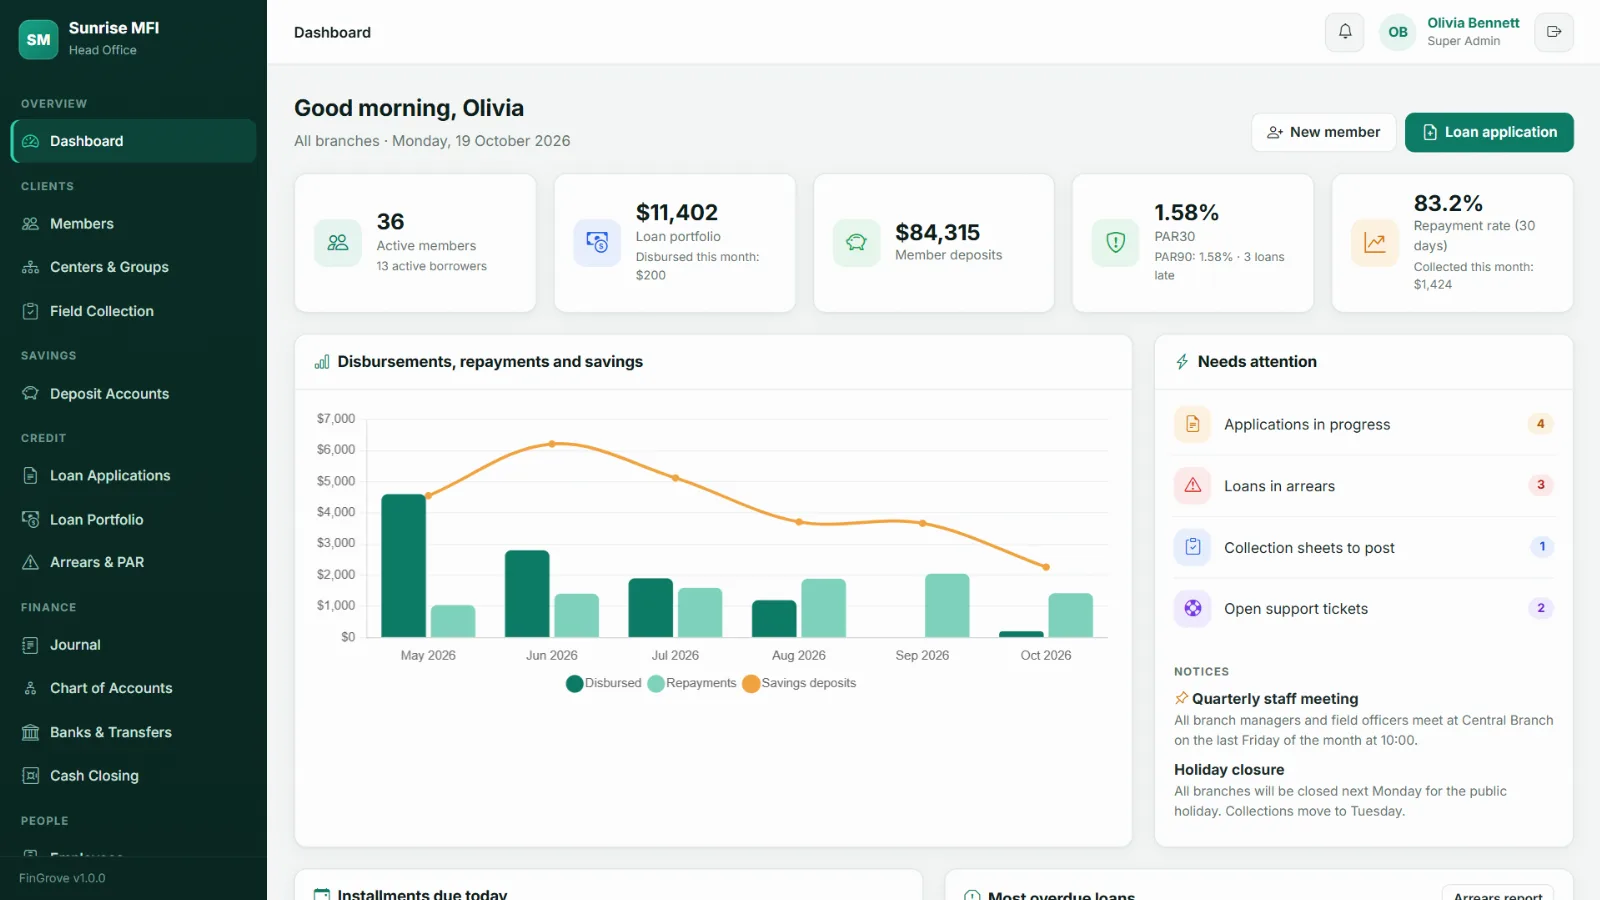This screenshot has height=900, width=1600.
Task: Click the SM Sunrise MFI logo
Action: coord(39,40)
